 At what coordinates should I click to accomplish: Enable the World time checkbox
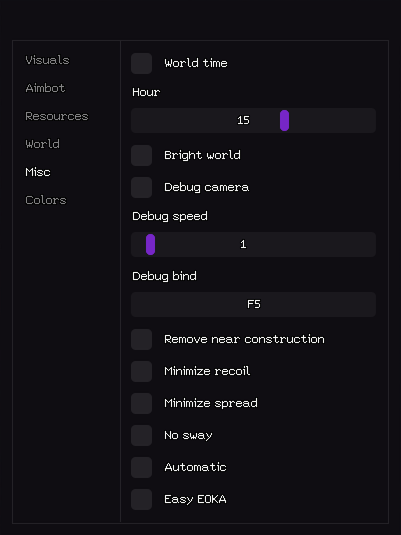141,63
